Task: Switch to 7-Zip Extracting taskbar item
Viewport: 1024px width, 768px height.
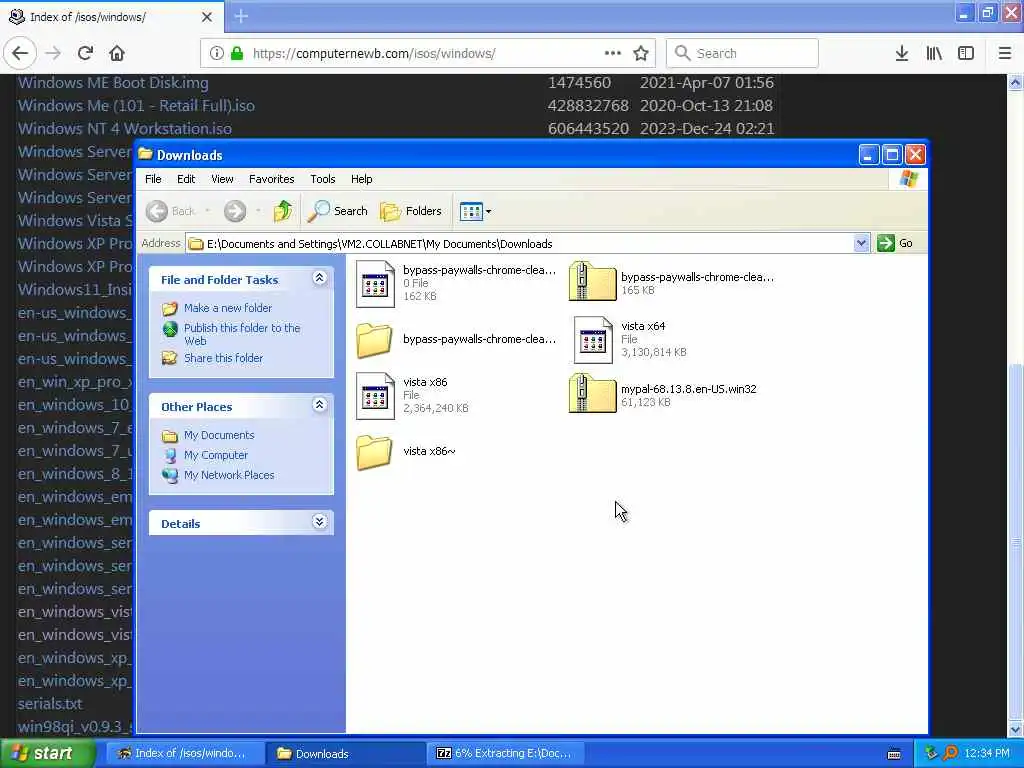Action: (x=504, y=754)
